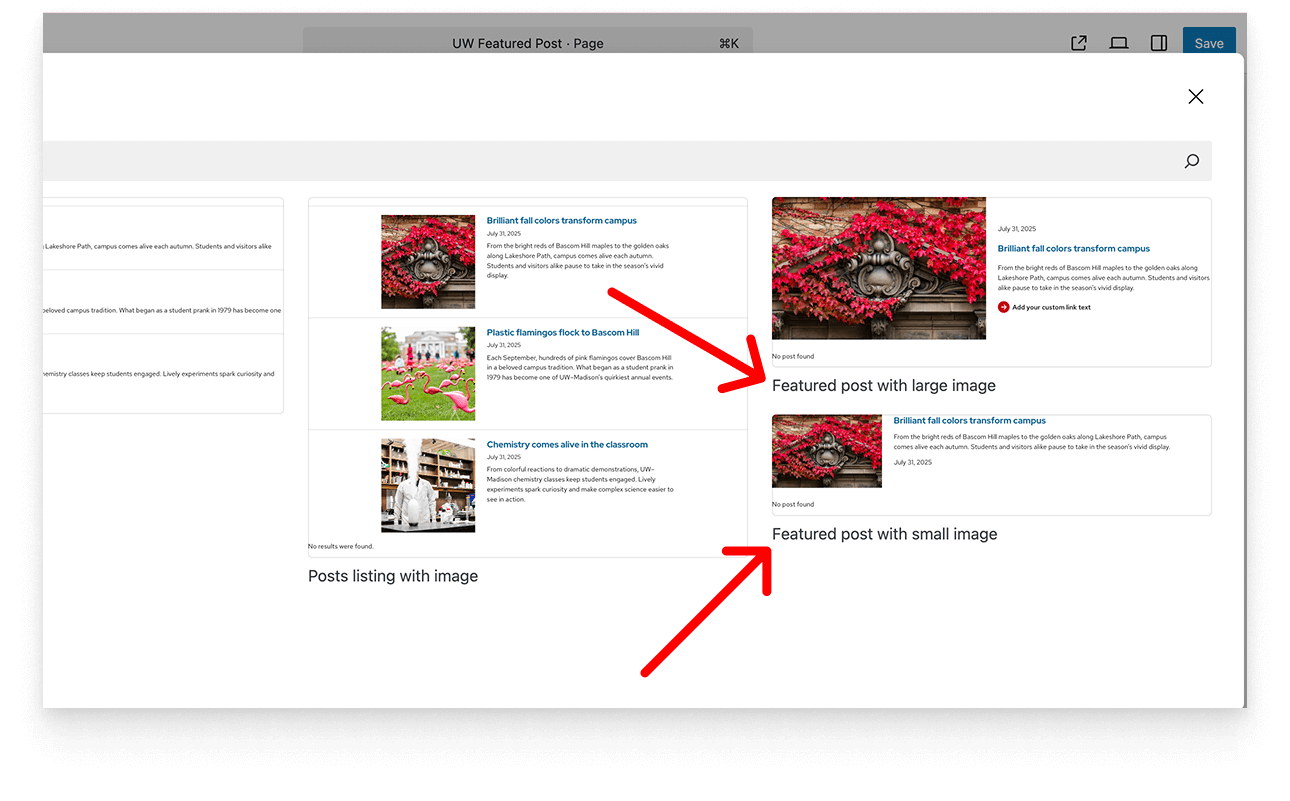
Task: Open the Brilliant fall colors transform campus link
Action: click(x=1073, y=248)
